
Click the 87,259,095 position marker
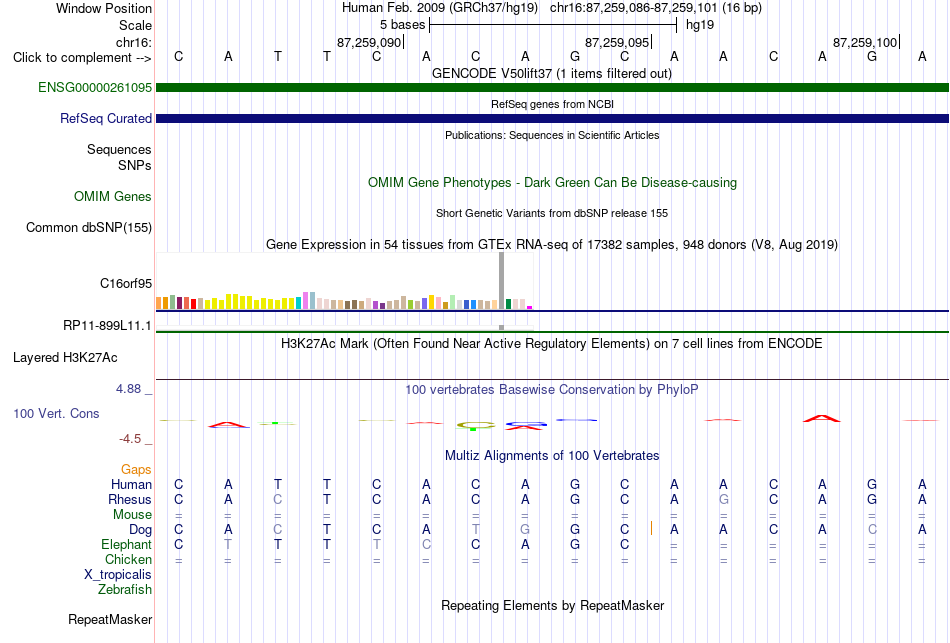tap(617, 42)
